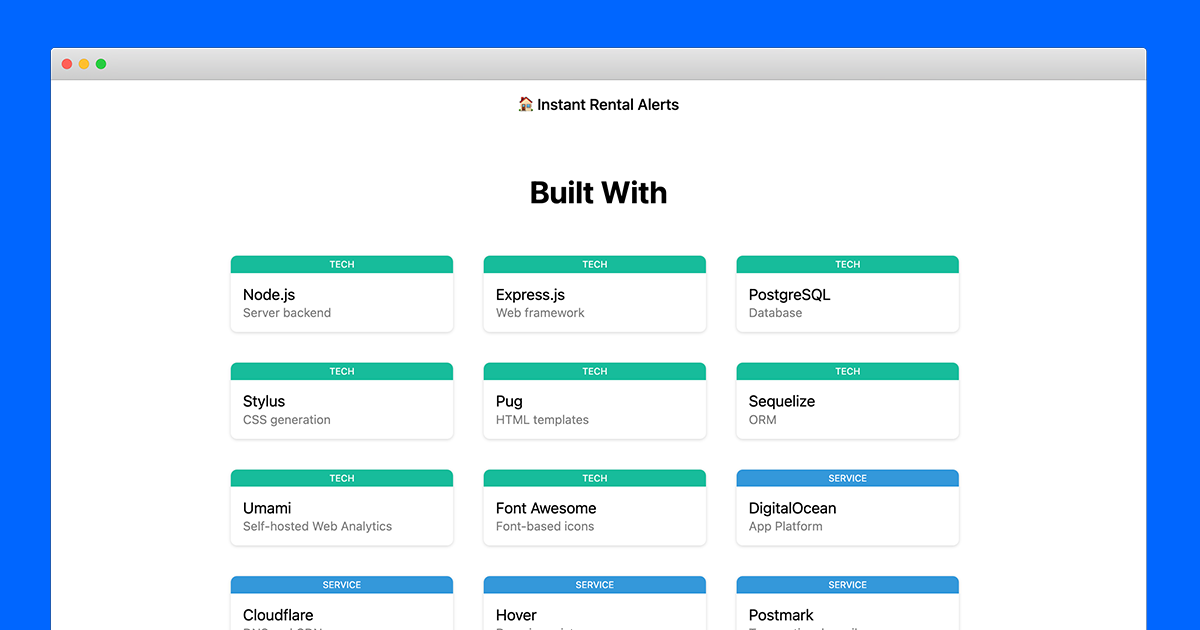
Task: Open the DigitalOcean card
Action: point(848,508)
